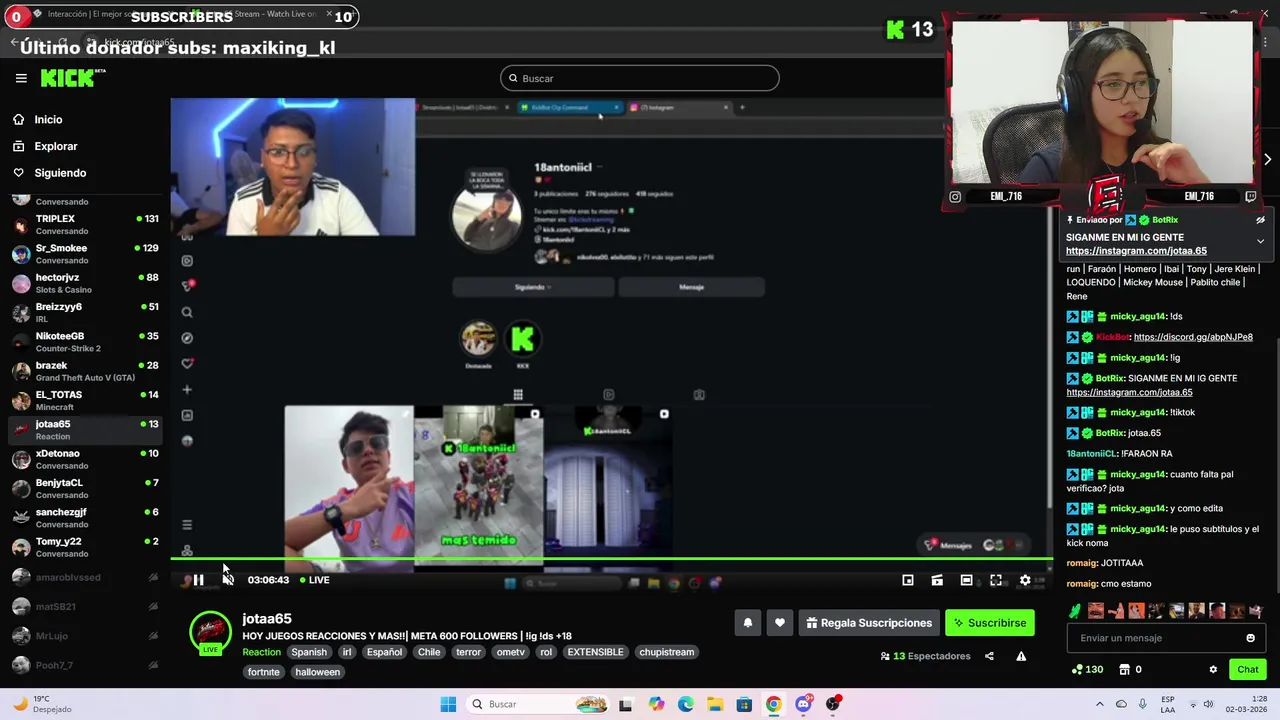Viewport: 1280px width, 720px height.
Task: Open NikoteeGB Counter-Strike 2 channel
Action: pyautogui.click(x=85, y=342)
